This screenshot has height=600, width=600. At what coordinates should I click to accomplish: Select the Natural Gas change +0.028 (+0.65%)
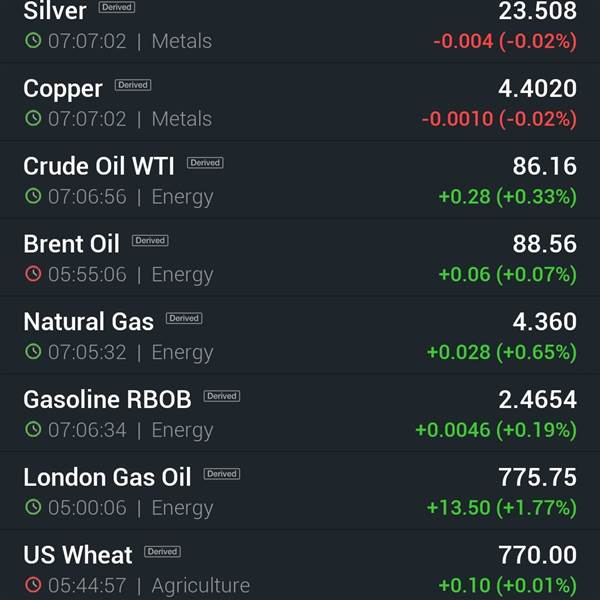pyautogui.click(x=502, y=352)
